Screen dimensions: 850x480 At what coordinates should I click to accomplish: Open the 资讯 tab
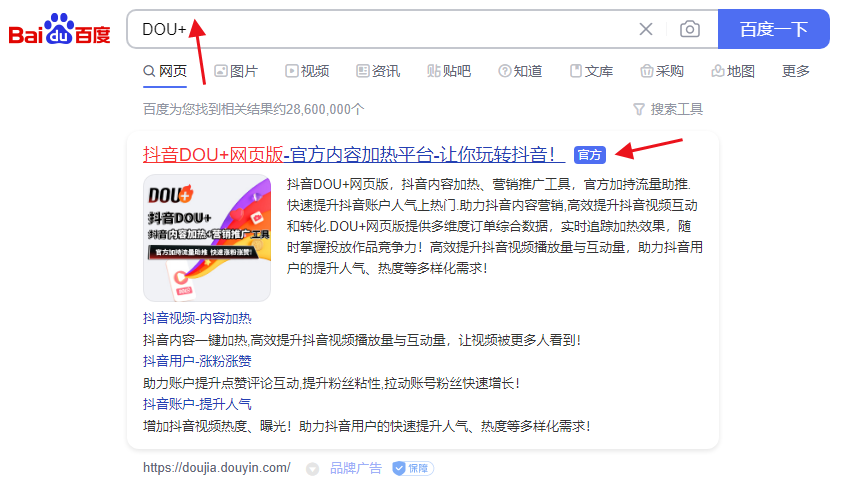[x=378, y=71]
